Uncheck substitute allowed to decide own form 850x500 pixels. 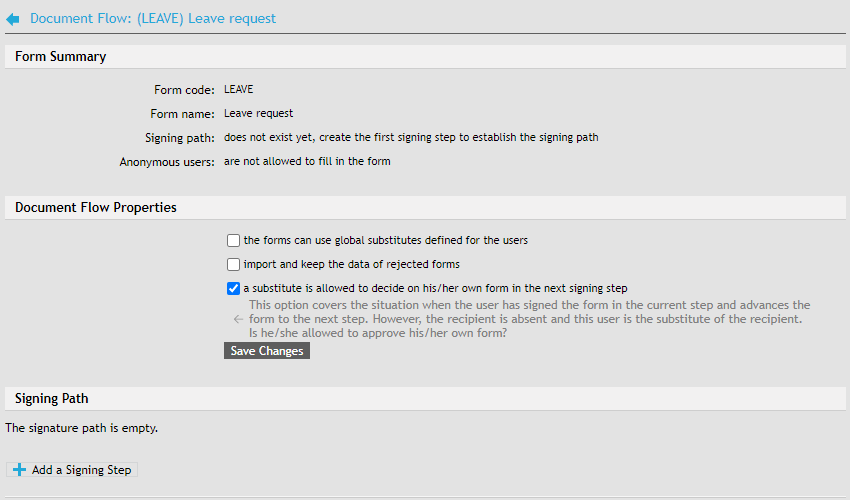233,289
